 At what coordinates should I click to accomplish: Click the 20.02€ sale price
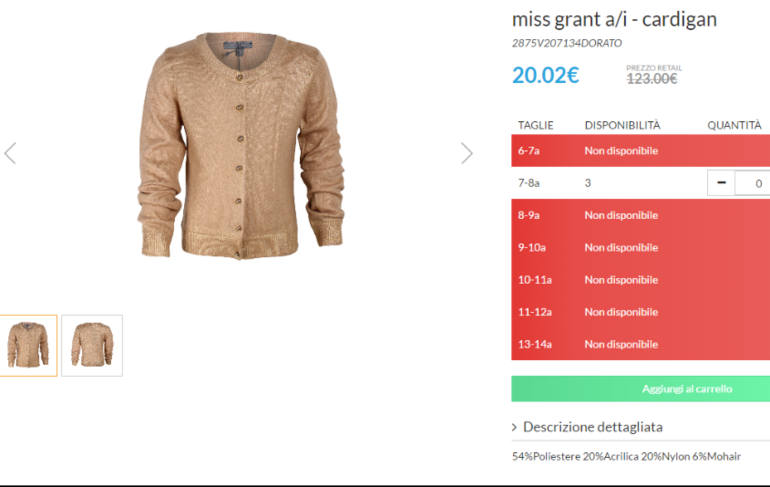(x=546, y=75)
